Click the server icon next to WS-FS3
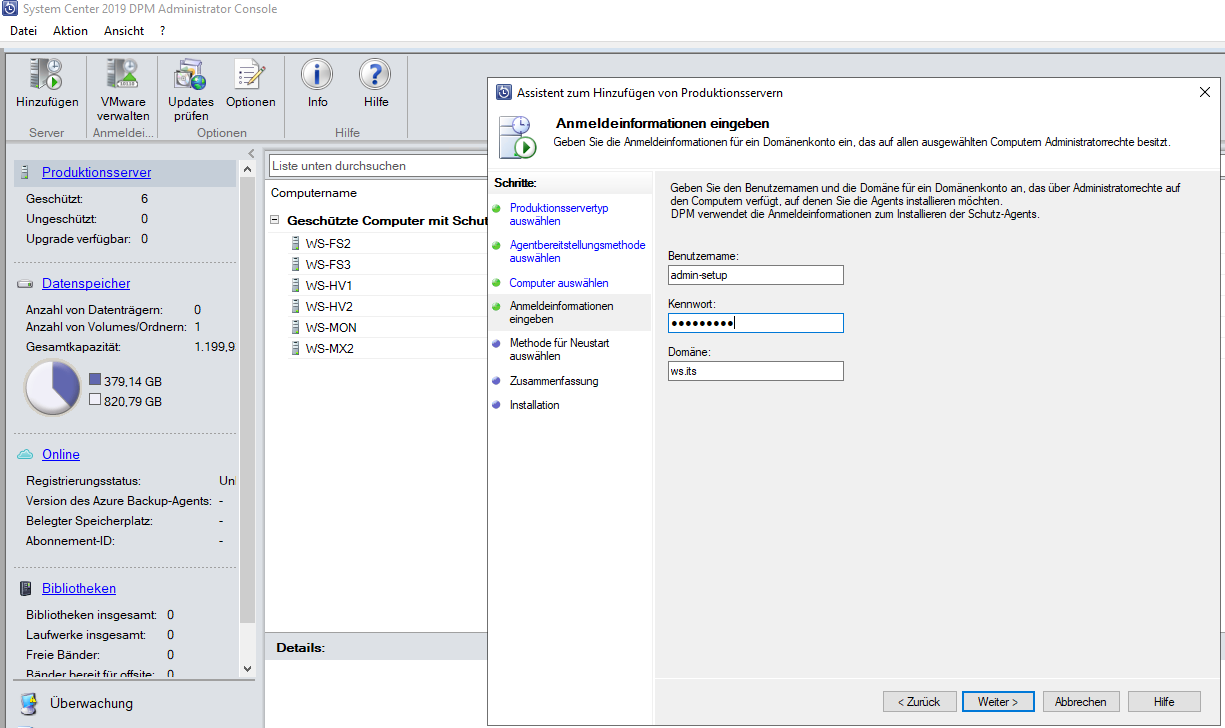This screenshot has height=728, width=1225. click(295, 264)
